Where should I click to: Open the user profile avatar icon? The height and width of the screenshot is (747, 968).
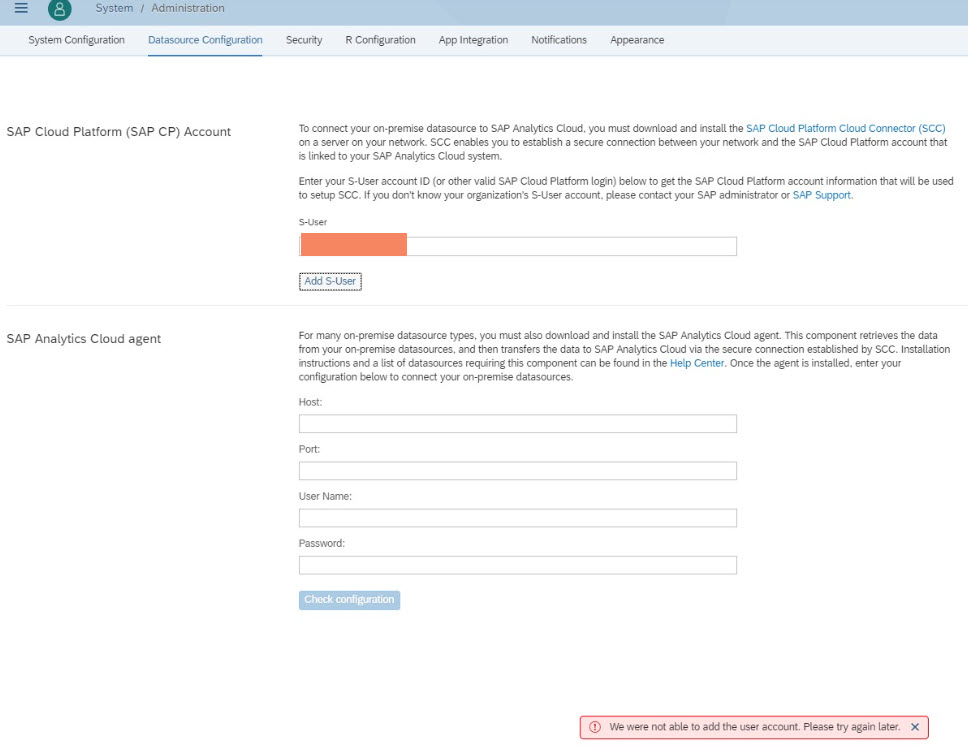pyautogui.click(x=59, y=9)
